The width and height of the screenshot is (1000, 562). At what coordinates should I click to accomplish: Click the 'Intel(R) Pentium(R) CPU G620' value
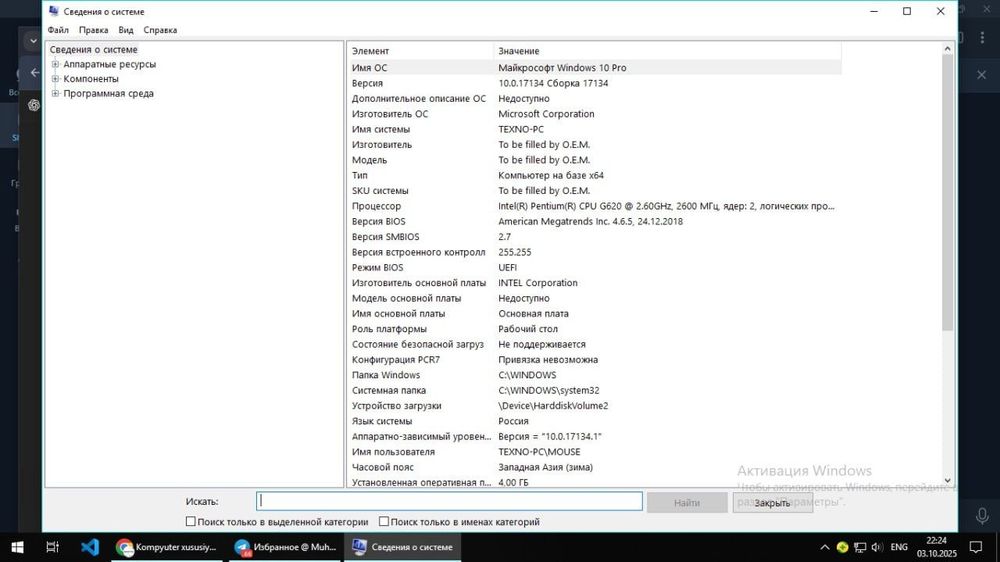666,206
